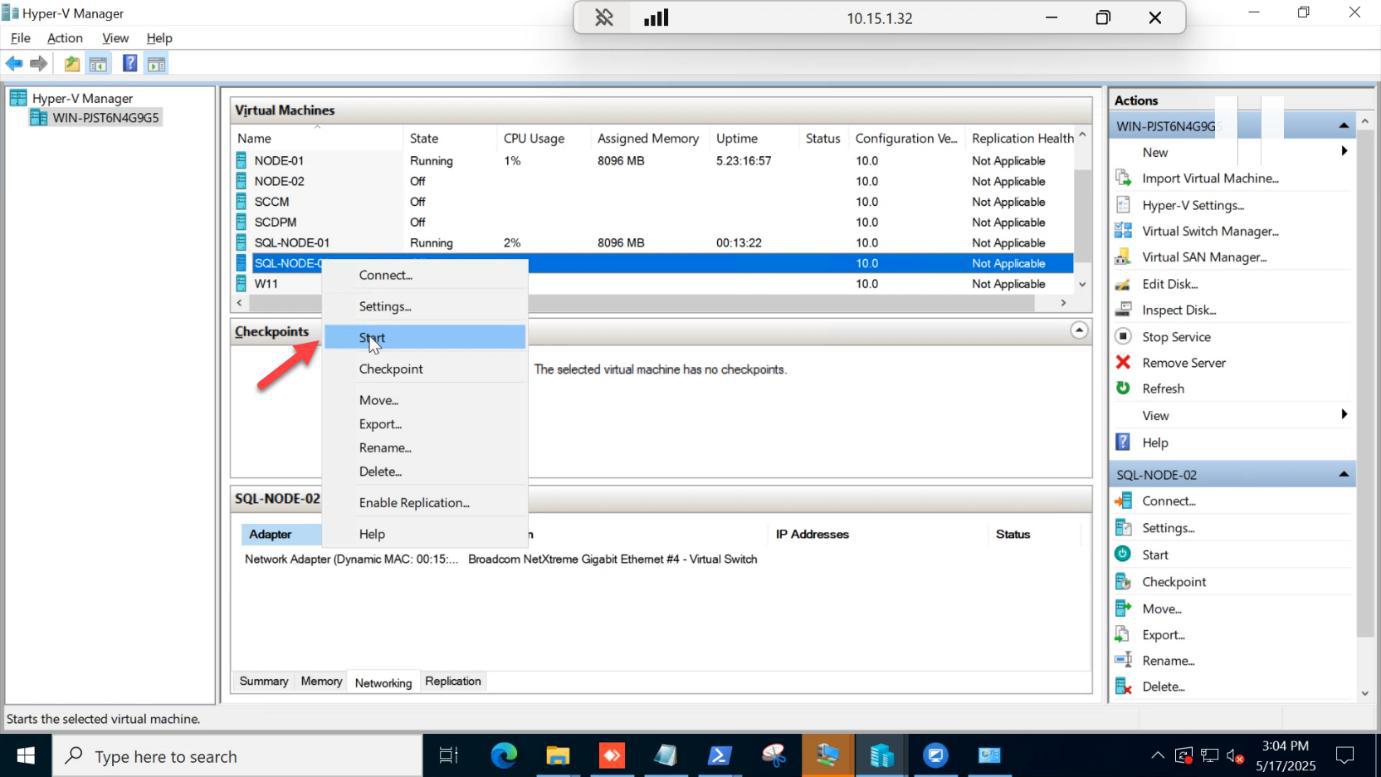Choose Enable Replication... in context menu
This screenshot has height=777, width=1381.
click(425, 503)
